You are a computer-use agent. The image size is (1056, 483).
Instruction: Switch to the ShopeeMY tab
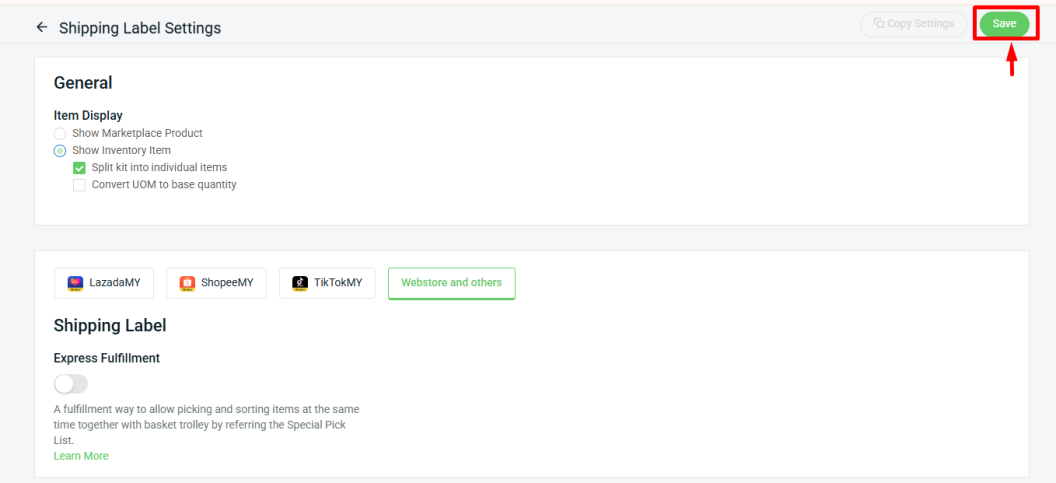pyautogui.click(x=216, y=283)
